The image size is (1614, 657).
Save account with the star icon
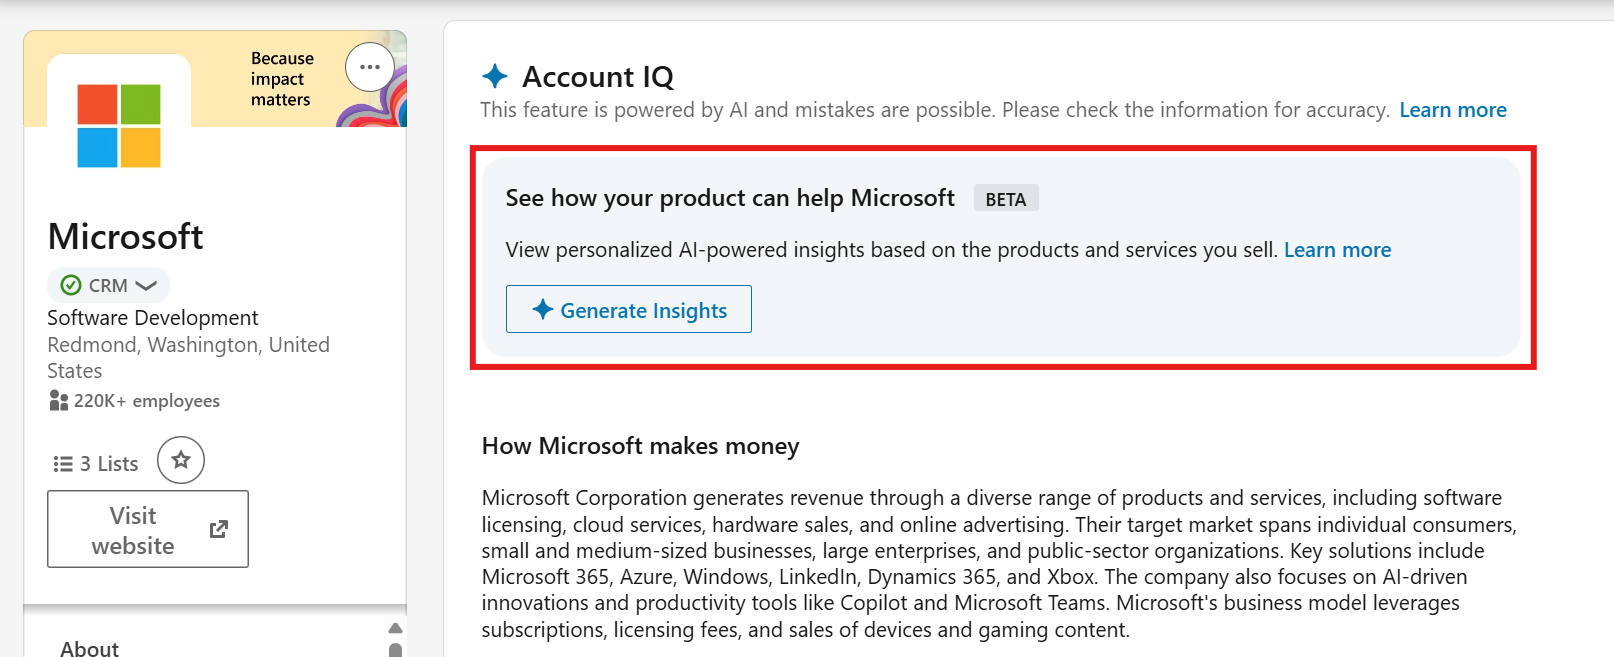pyautogui.click(x=181, y=460)
